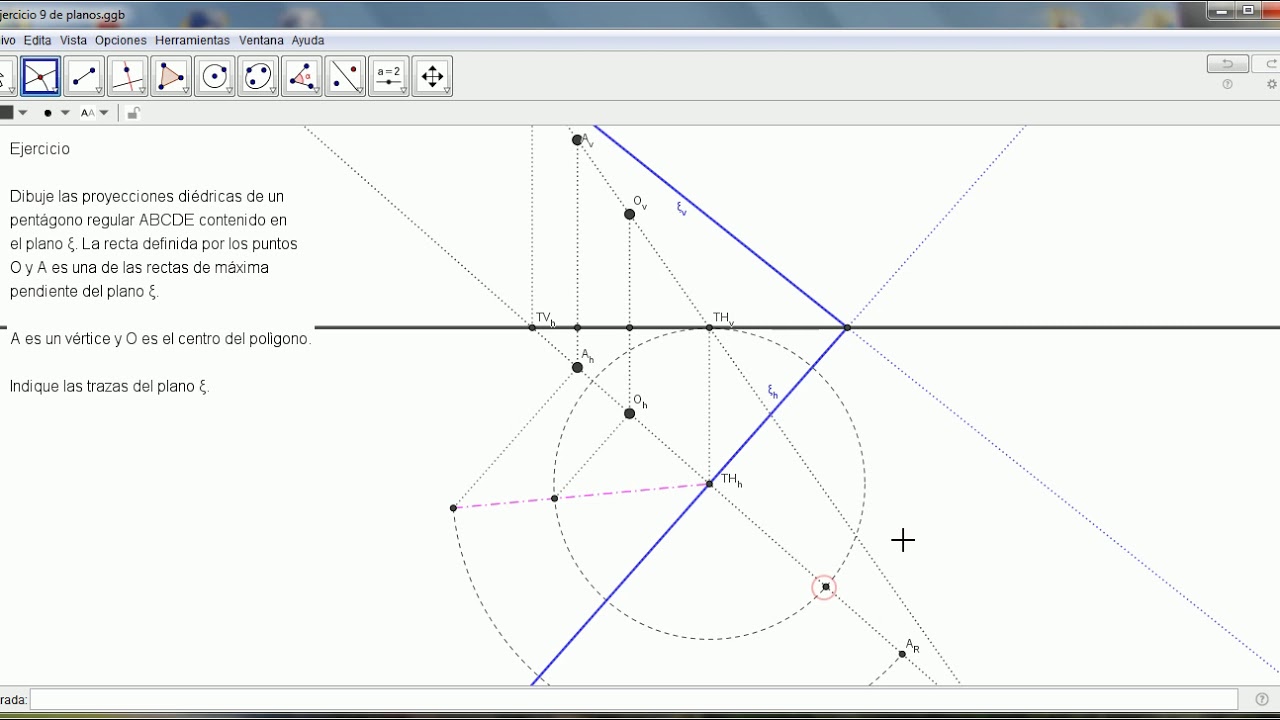Image resolution: width=1280 pixels, height=720 pixels.
Task: Select the Polygon tool
Action: pos(171,77)
